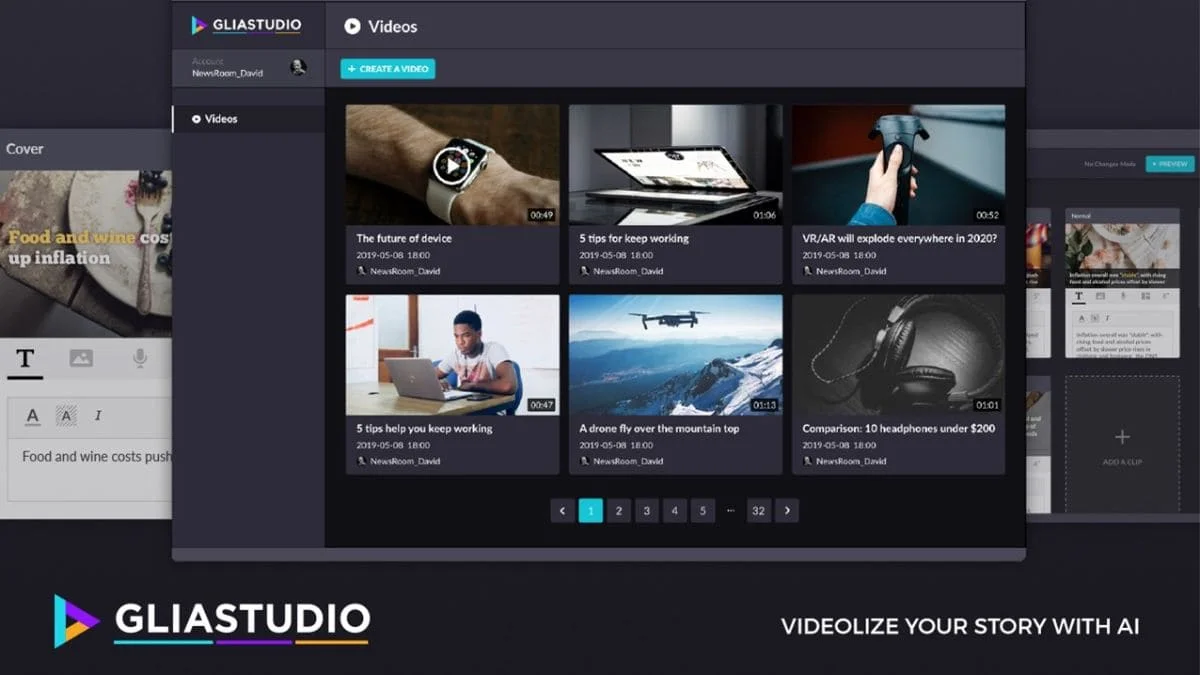Click the cover text input field
This screenshot has height=675, width=1200.
pos(90,468)
